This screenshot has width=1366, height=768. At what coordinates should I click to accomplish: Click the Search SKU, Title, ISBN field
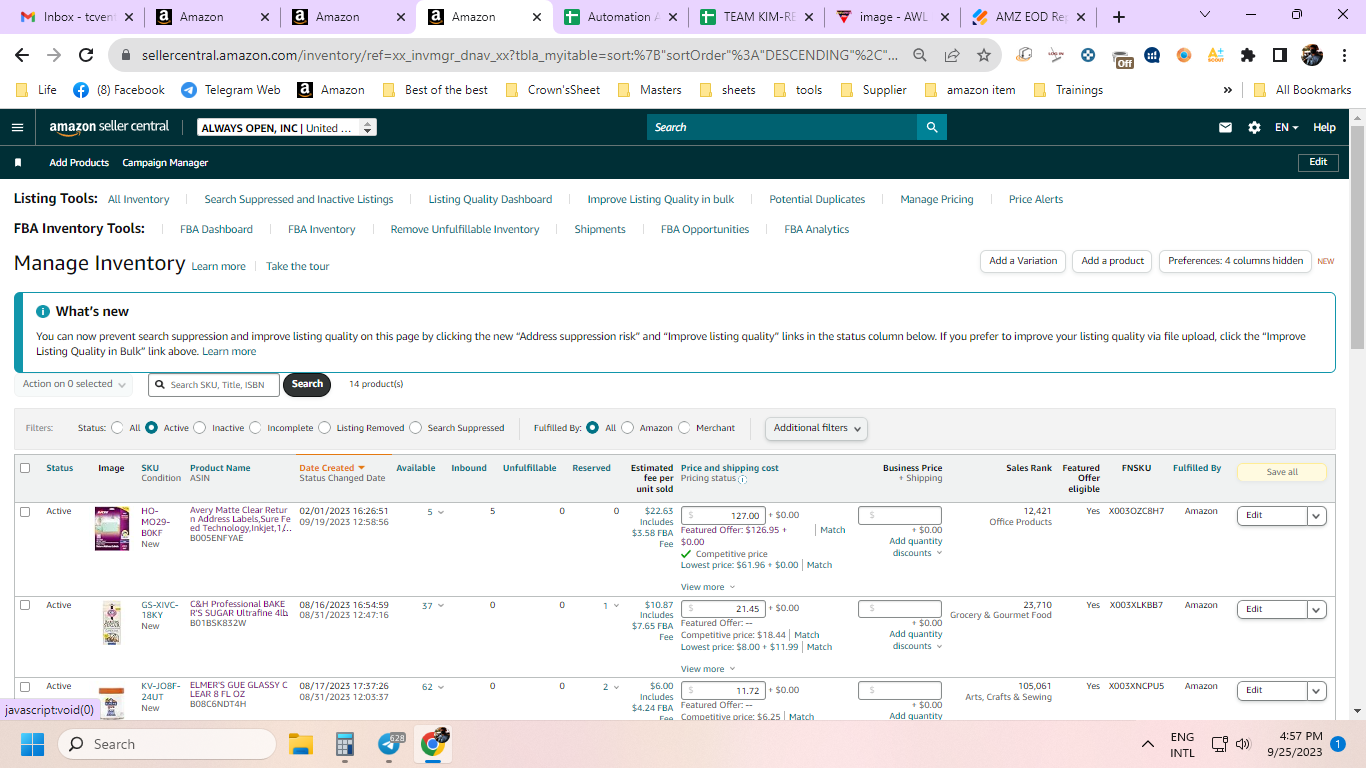point(214,385)
